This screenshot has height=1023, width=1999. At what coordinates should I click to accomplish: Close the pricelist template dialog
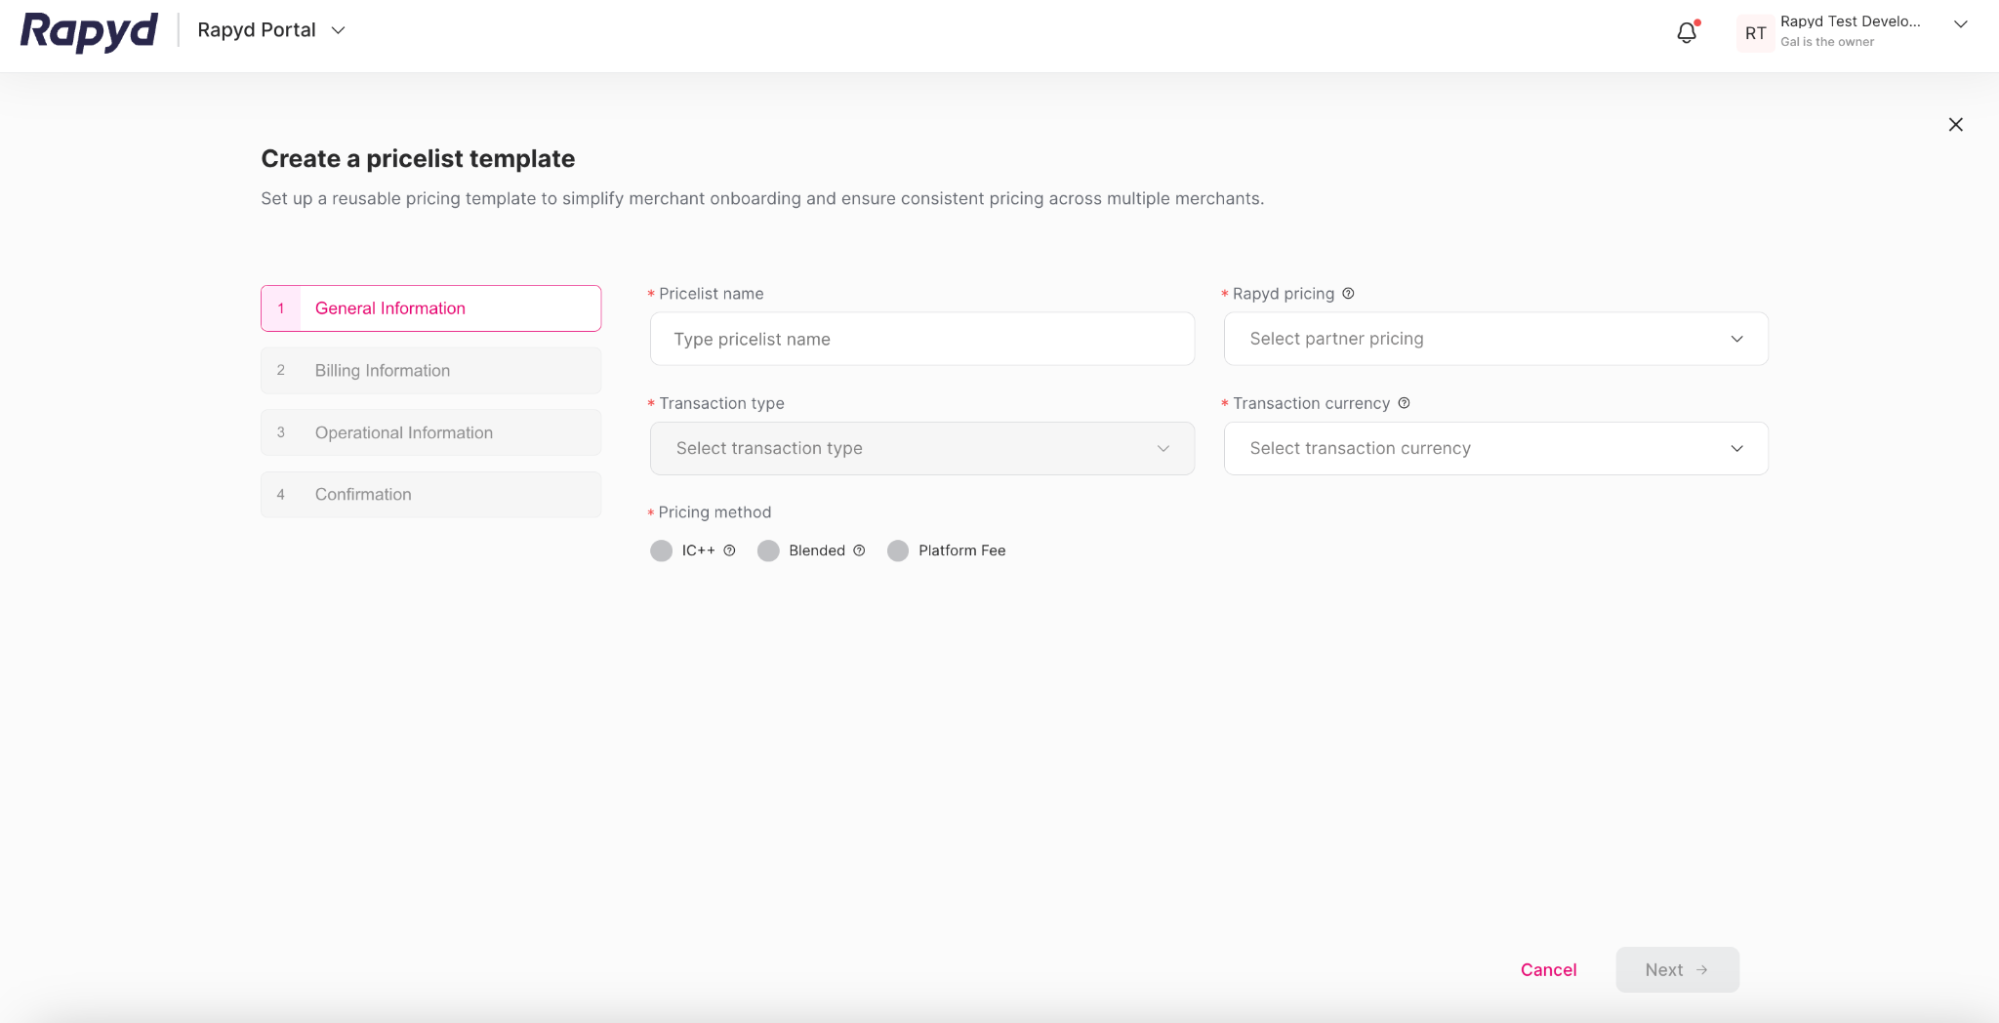point(1956,124)
